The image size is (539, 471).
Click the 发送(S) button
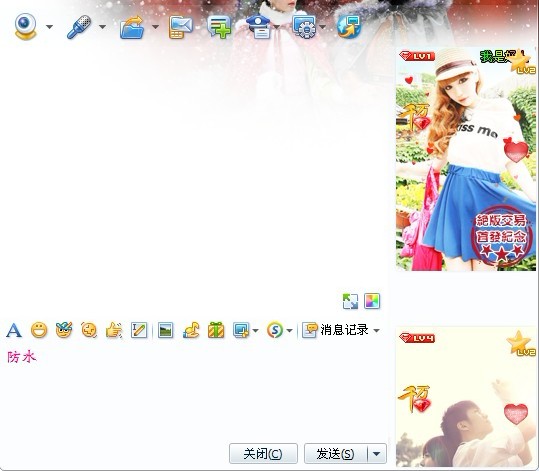coord(336,453)
